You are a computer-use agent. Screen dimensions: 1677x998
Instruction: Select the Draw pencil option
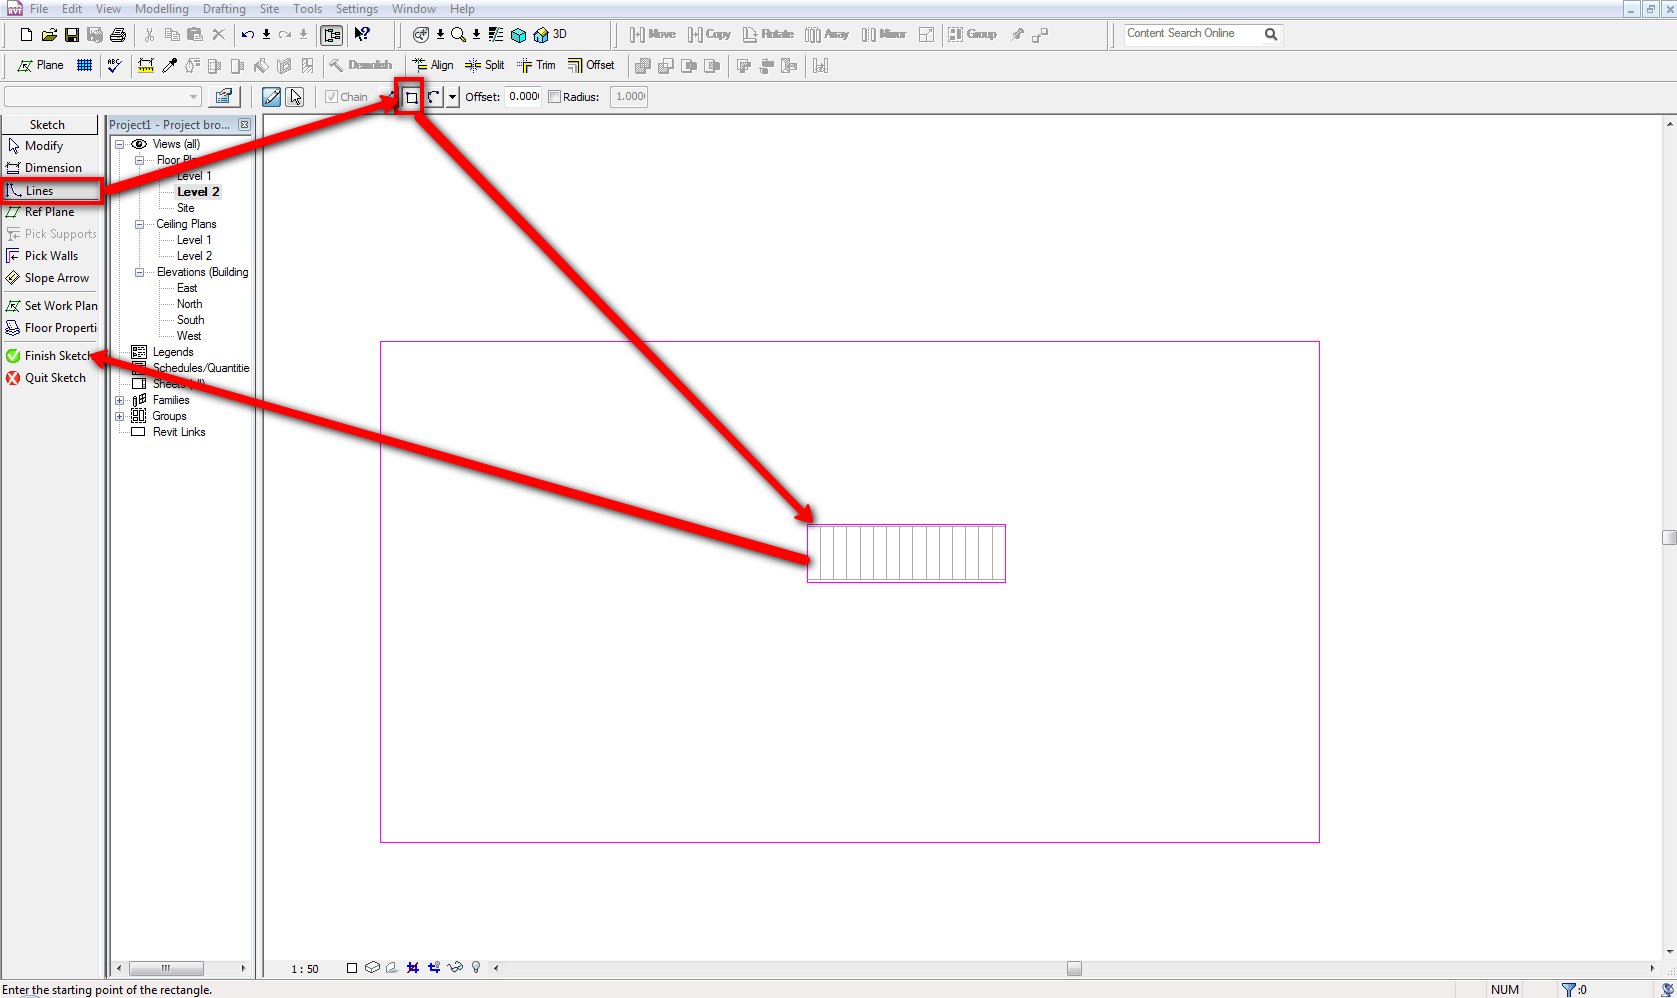[x=271, y=97]
